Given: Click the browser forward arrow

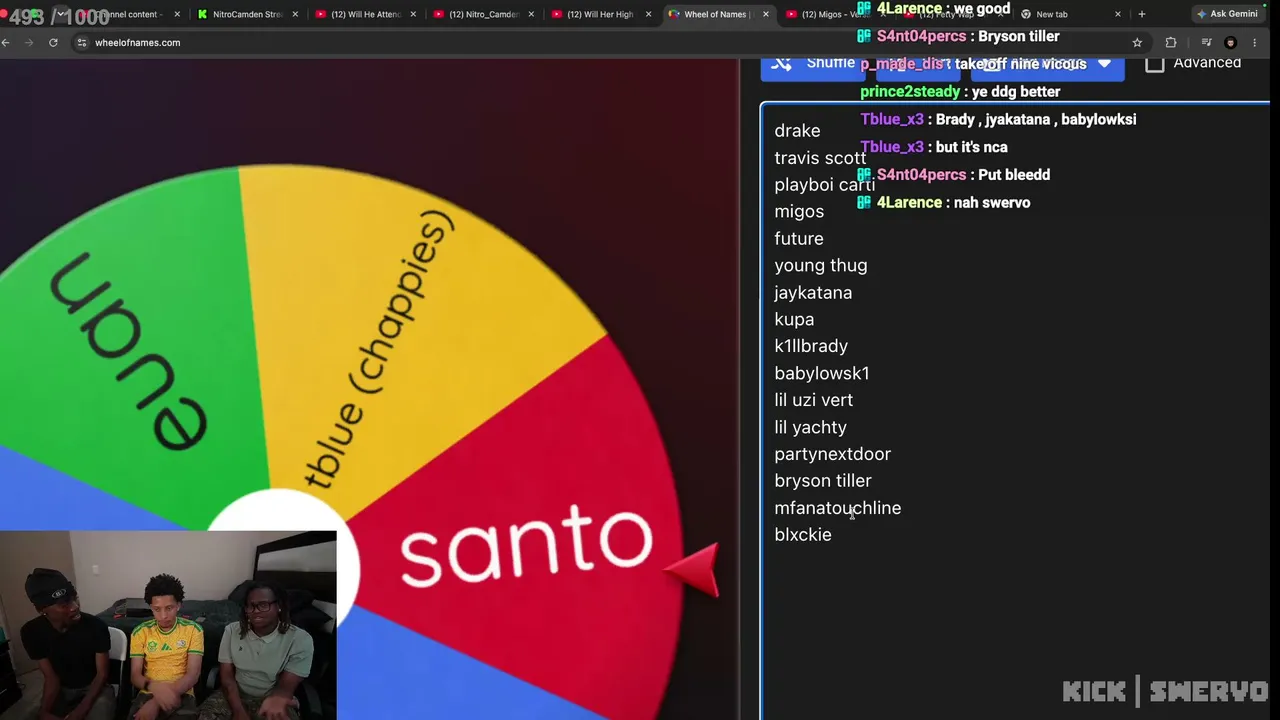Looking at the screenshot, I should pyautogui.click(x=28, y=43).
